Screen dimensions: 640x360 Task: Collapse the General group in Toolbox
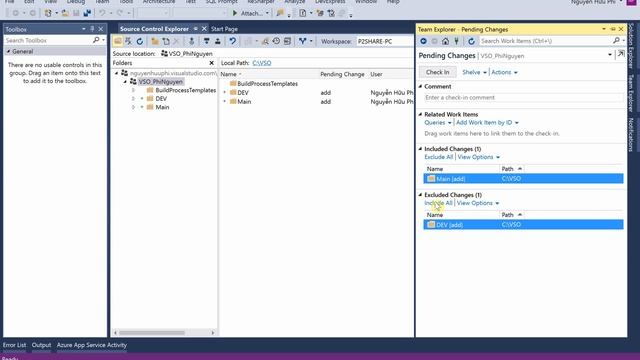(9, 51)
